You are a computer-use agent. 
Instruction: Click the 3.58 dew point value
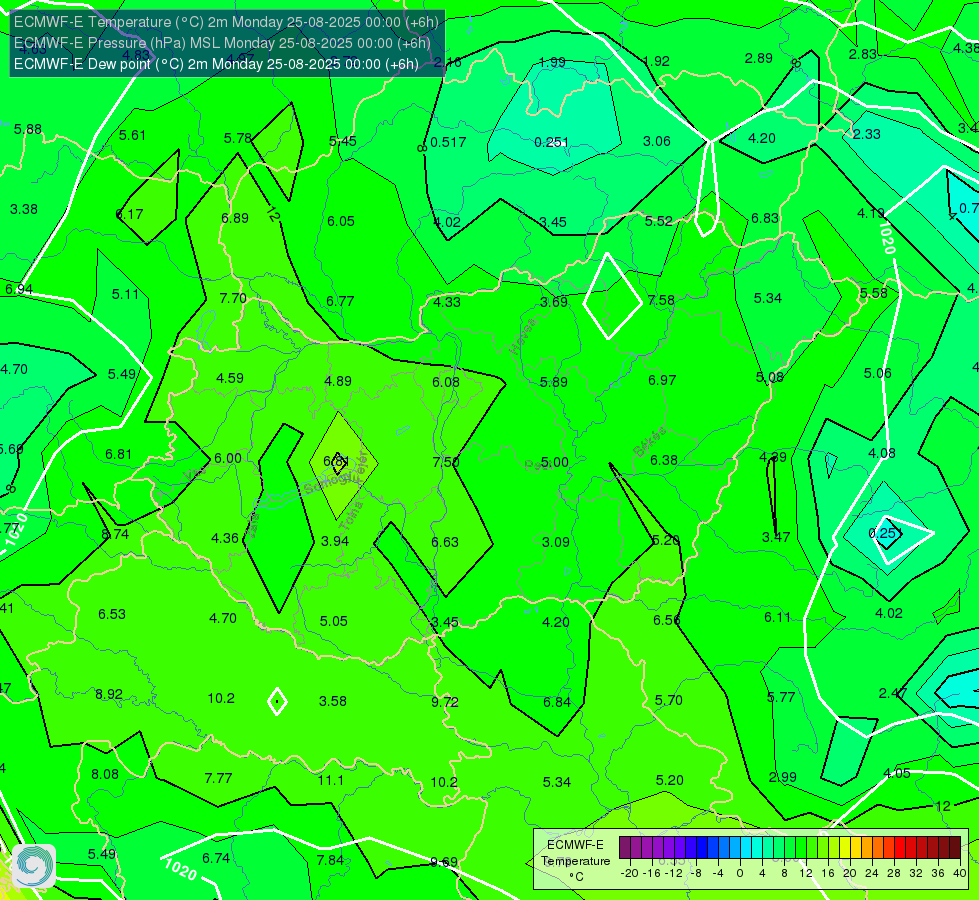tap(333, 701)
